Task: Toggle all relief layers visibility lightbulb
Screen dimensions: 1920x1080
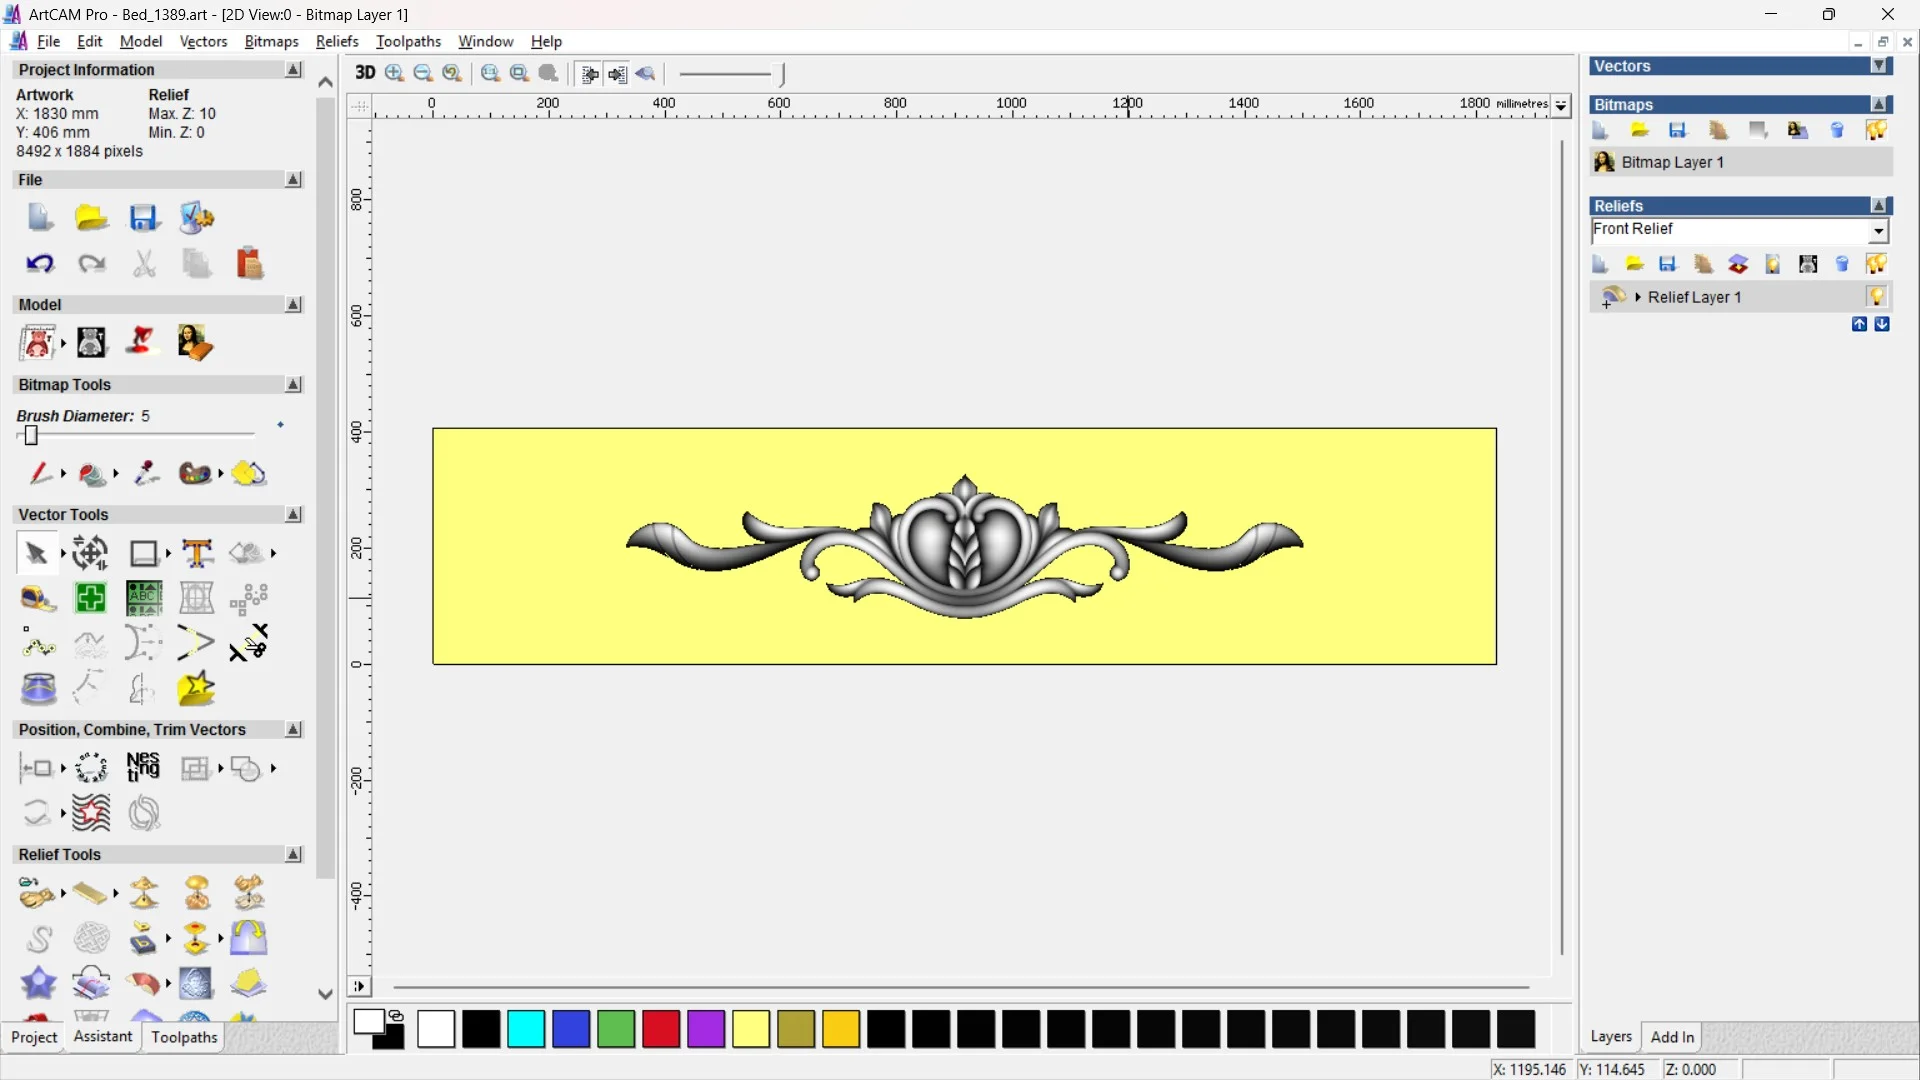Action: point(1876,264)
